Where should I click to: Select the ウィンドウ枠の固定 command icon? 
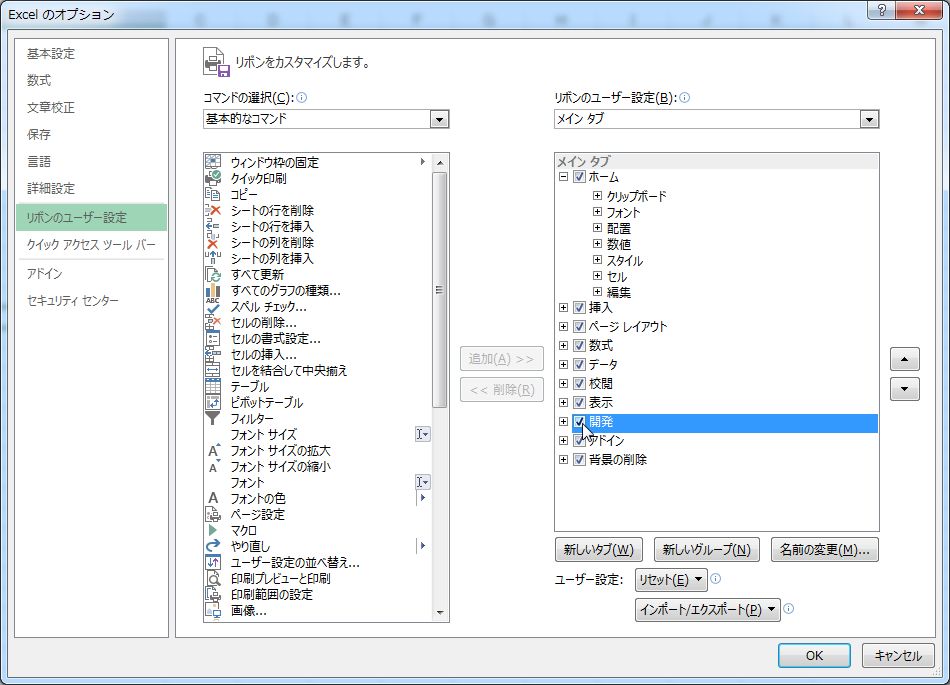[x=213, y=162]
